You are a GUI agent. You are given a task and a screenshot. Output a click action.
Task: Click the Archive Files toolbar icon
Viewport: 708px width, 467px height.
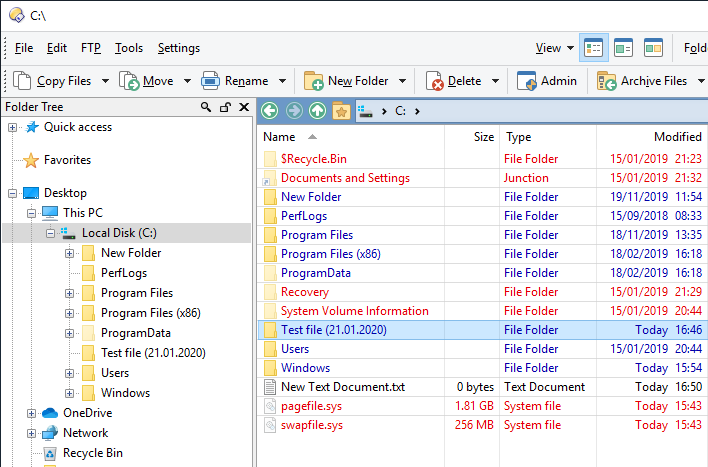pos(606,81)
